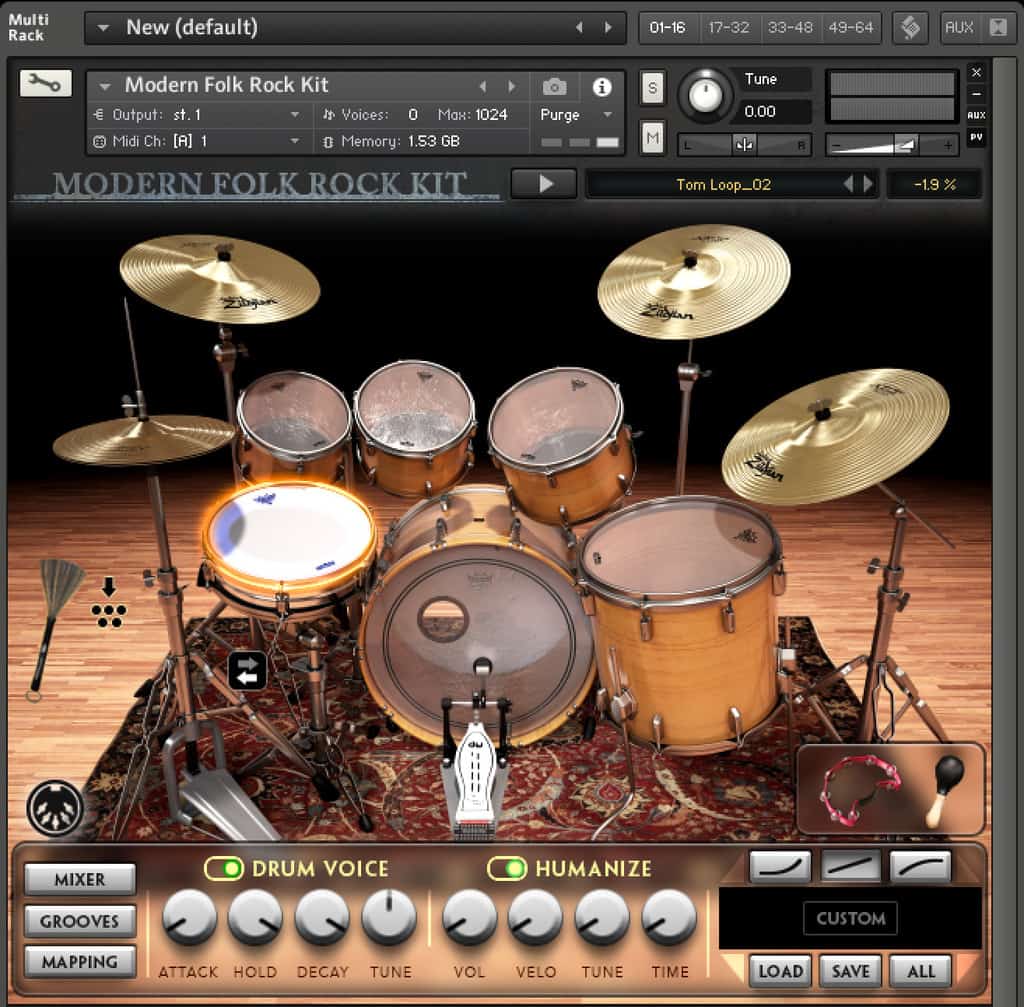Image resolution: width=1024 pixels, height=1007 pixels.
Task: Toggle the Drum Voice switch
Action: [x=224, y=868]
